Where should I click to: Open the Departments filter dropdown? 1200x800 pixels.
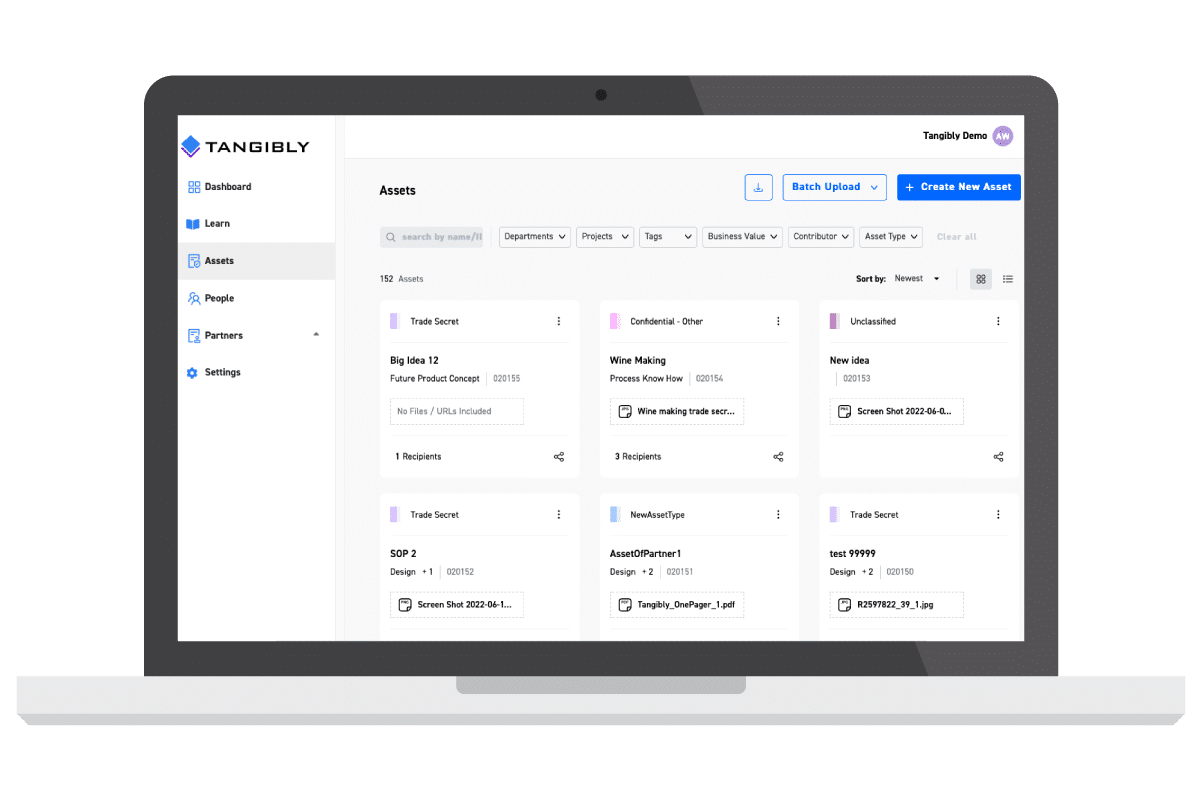(534, 236)
